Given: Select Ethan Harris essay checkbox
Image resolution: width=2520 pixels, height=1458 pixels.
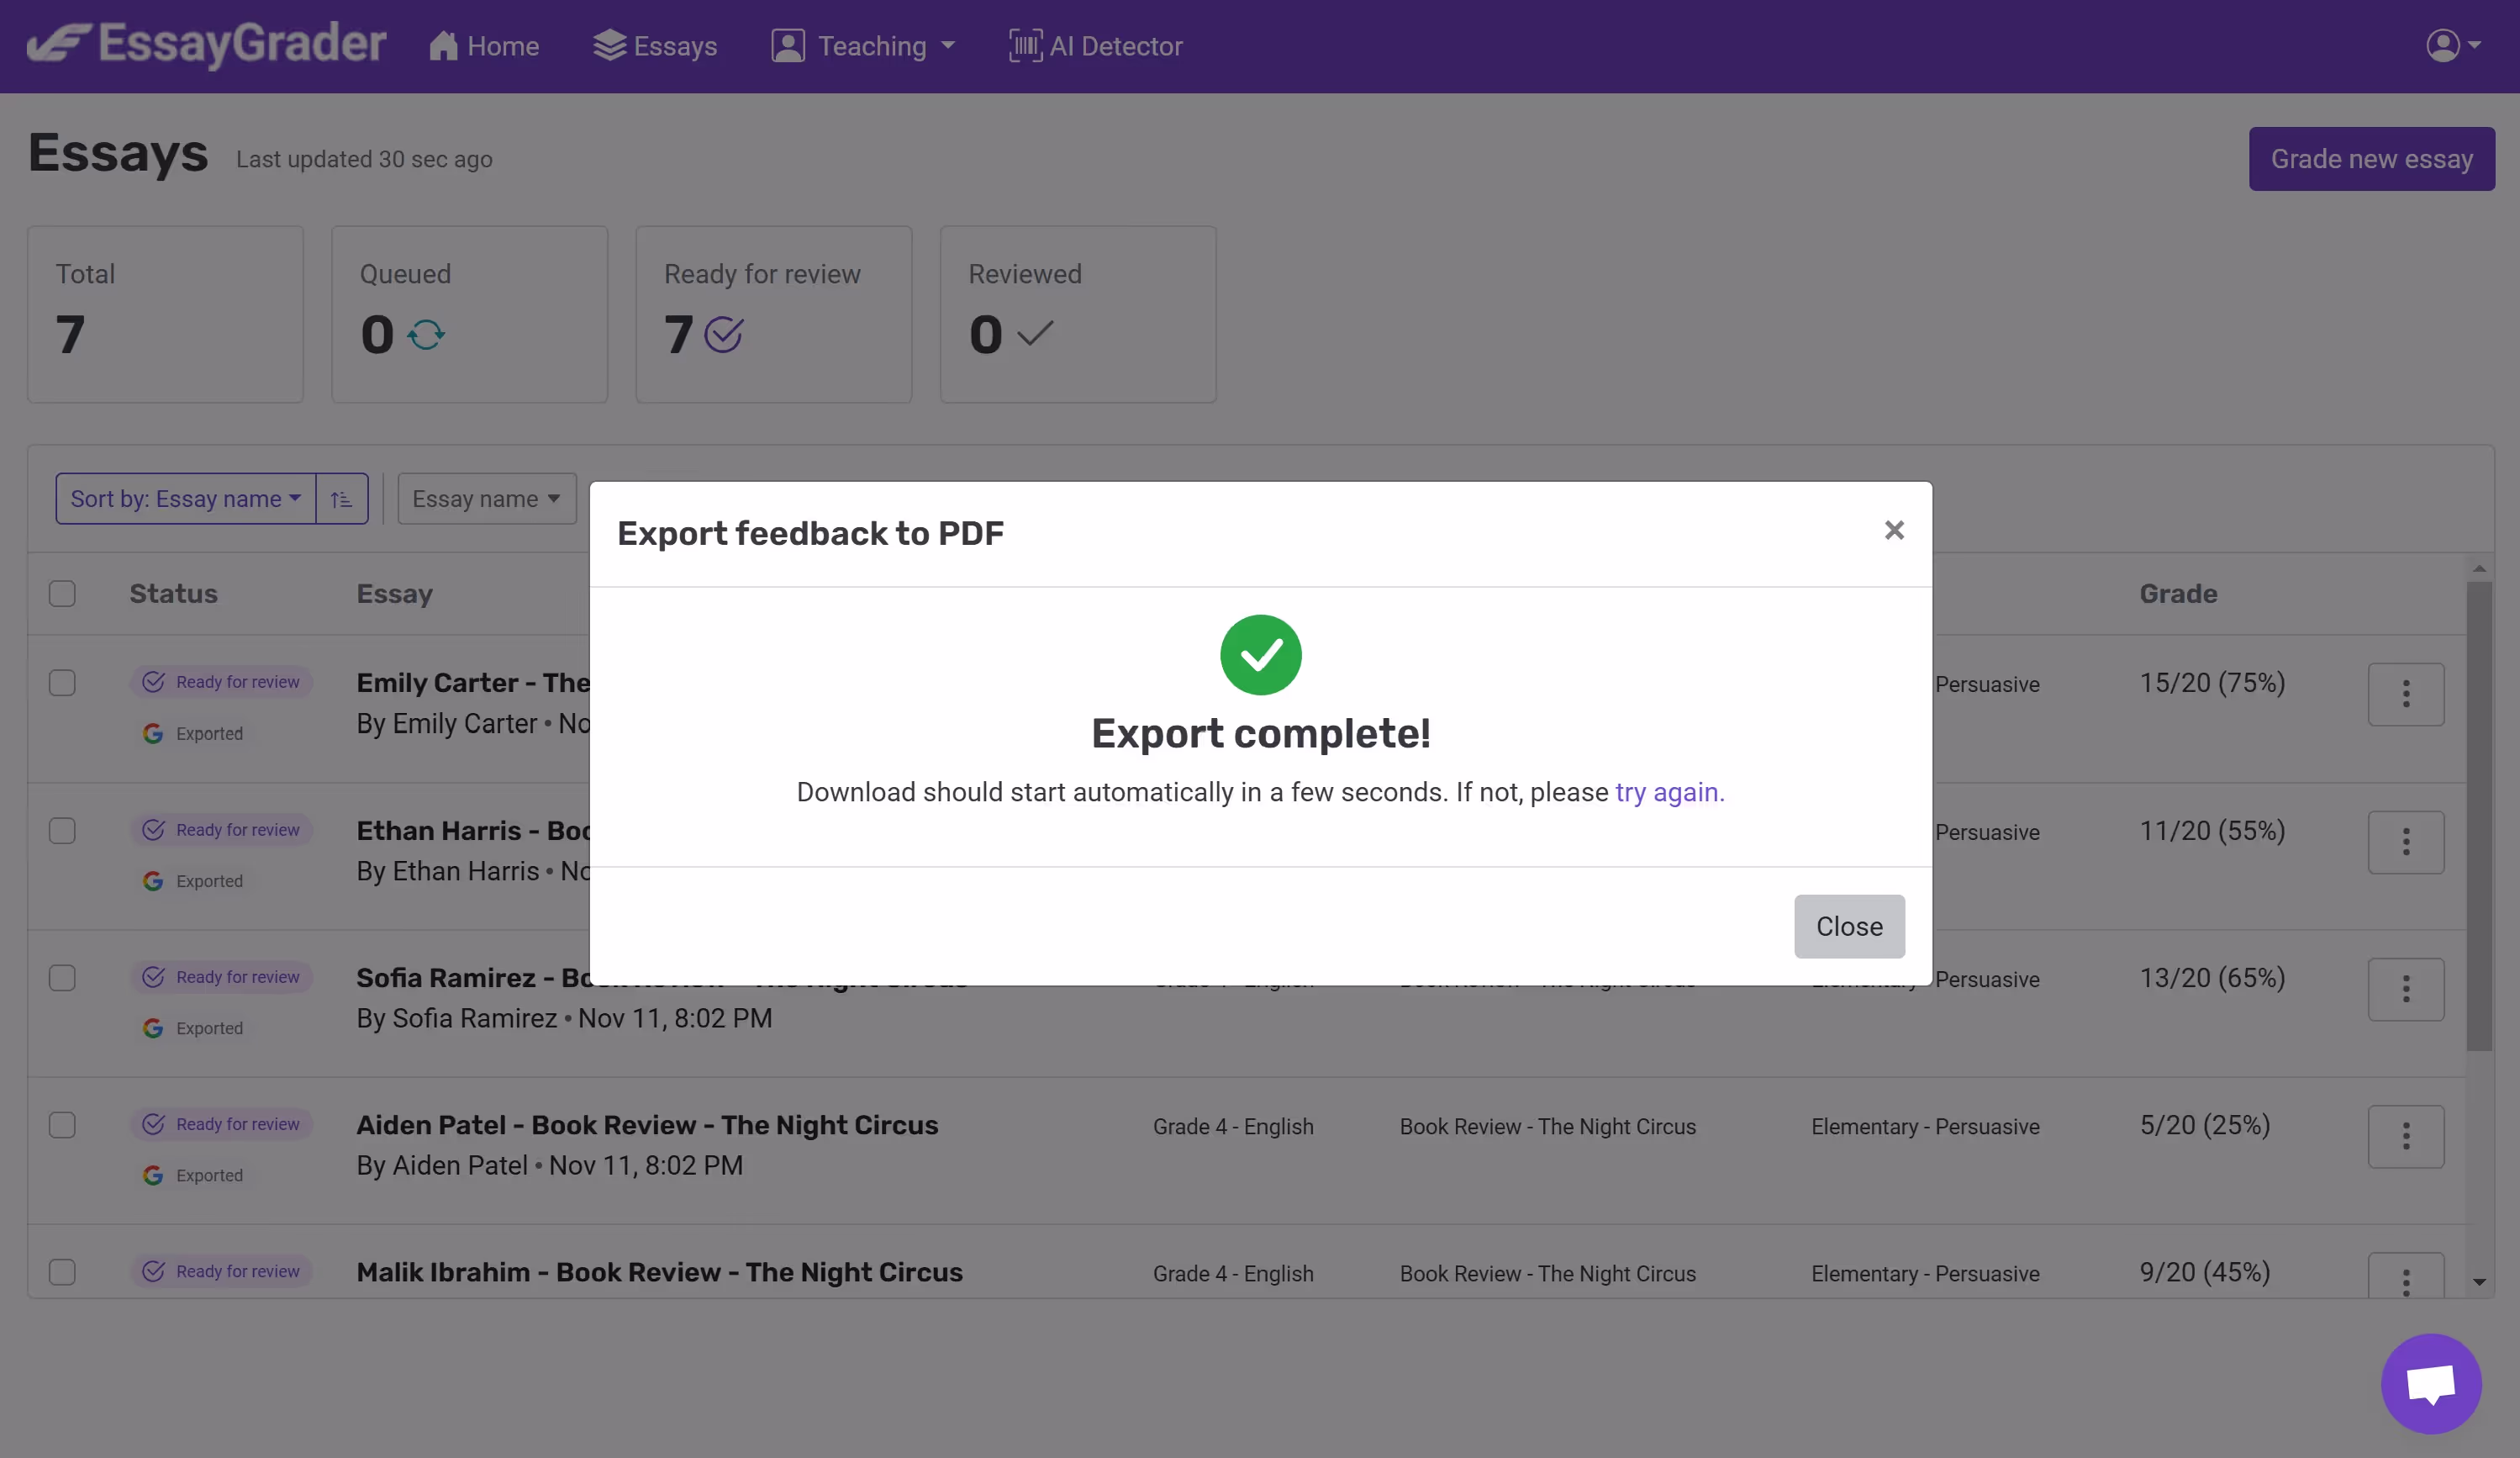Looking at the screenshot, I should tap(62, 830).
